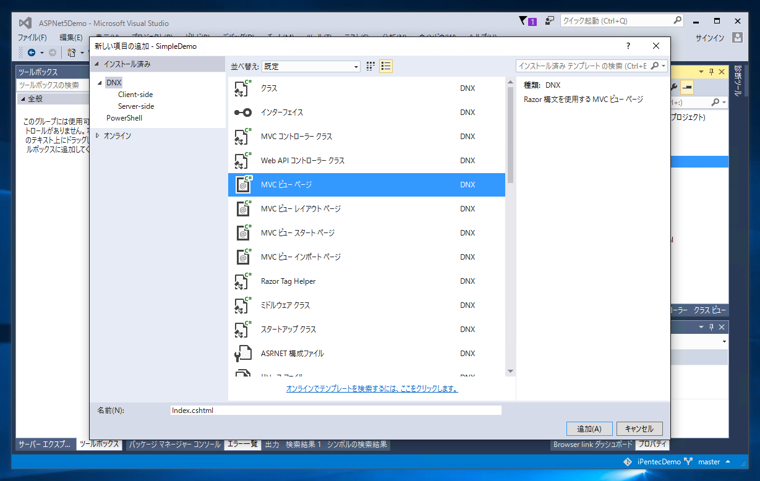
Task: Click the iPentecDemo repository icon in status bar
Action: coord(627,462)
